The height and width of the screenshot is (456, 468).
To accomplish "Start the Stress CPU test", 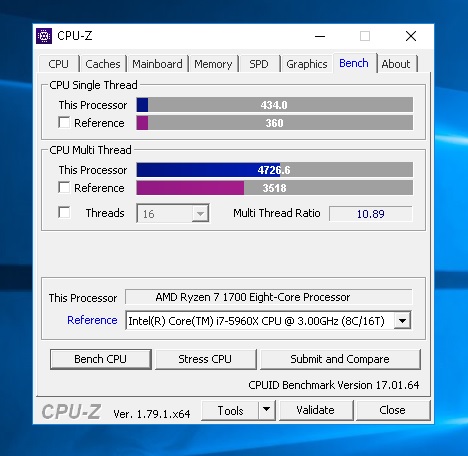I will 205,359.
